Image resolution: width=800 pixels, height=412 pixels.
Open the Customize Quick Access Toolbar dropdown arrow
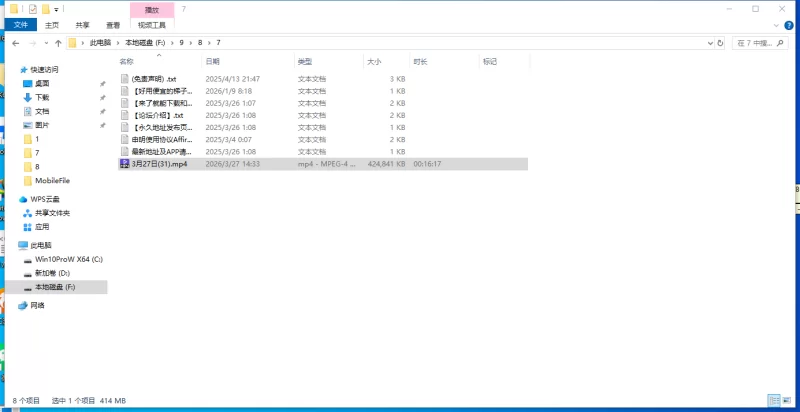pos(56,9)
